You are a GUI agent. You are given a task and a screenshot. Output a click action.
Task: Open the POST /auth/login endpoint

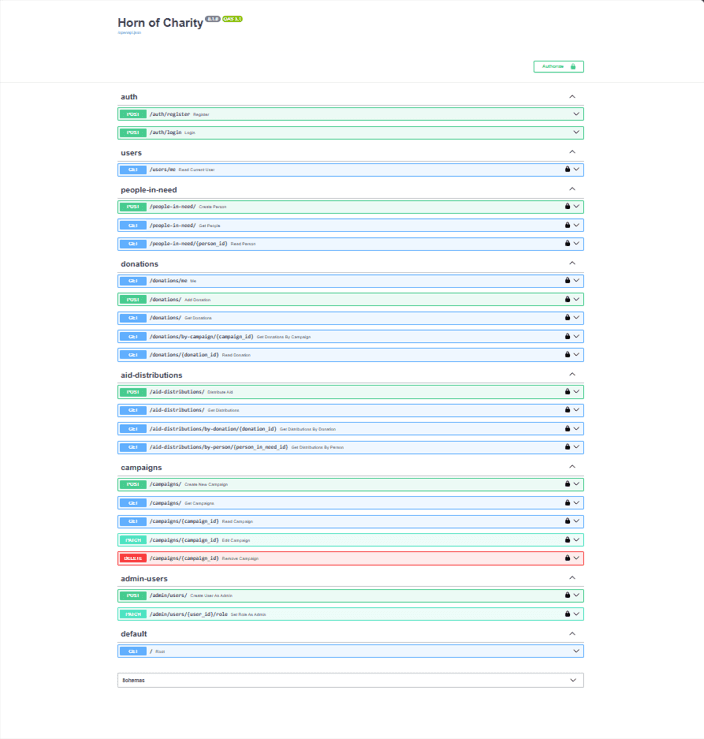click(x=351, y=133)
